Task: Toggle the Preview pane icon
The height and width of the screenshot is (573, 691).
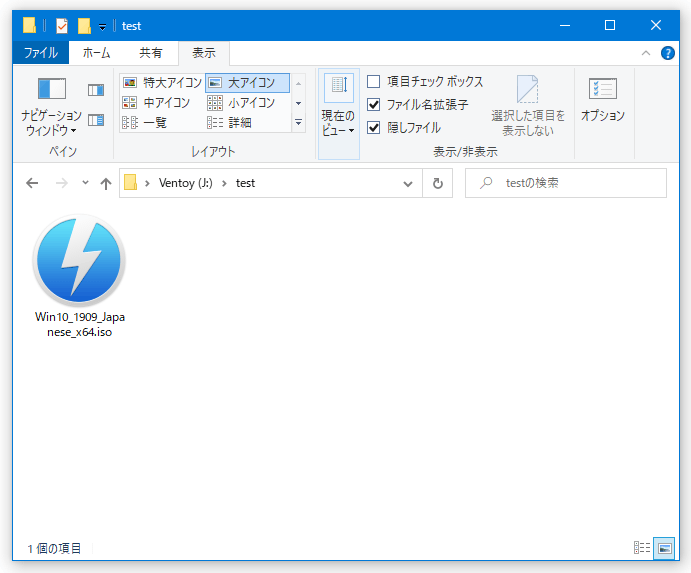Action: click(x=96, y=90)
